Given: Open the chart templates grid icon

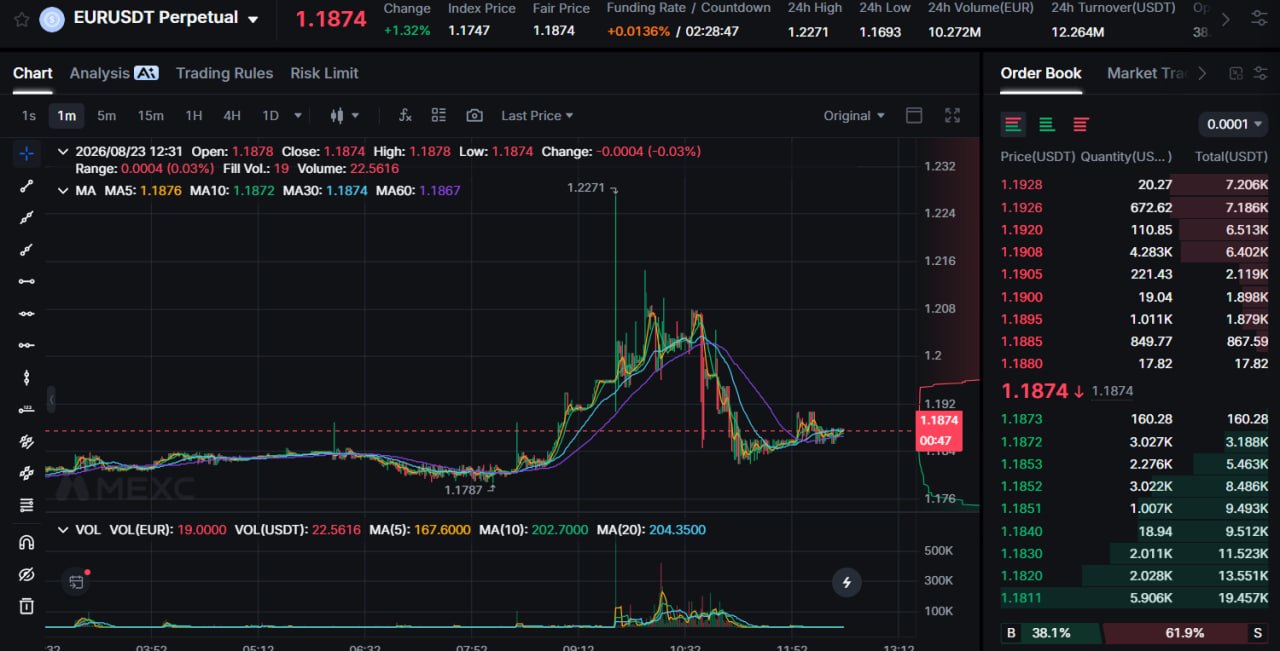Looking at the screenshot, I should [x=439, y=115].
